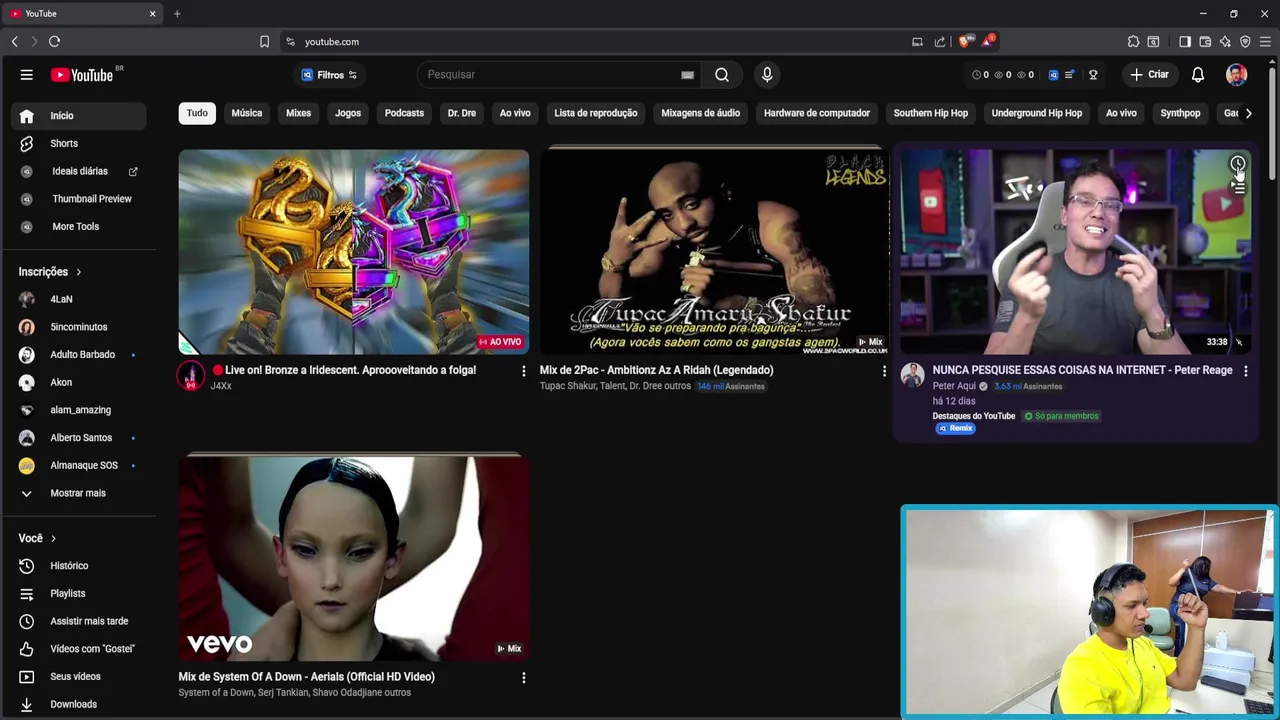Add Peter Reage video to the queue
This screenshot has height=720, width=1280.
pos(1238,188)
